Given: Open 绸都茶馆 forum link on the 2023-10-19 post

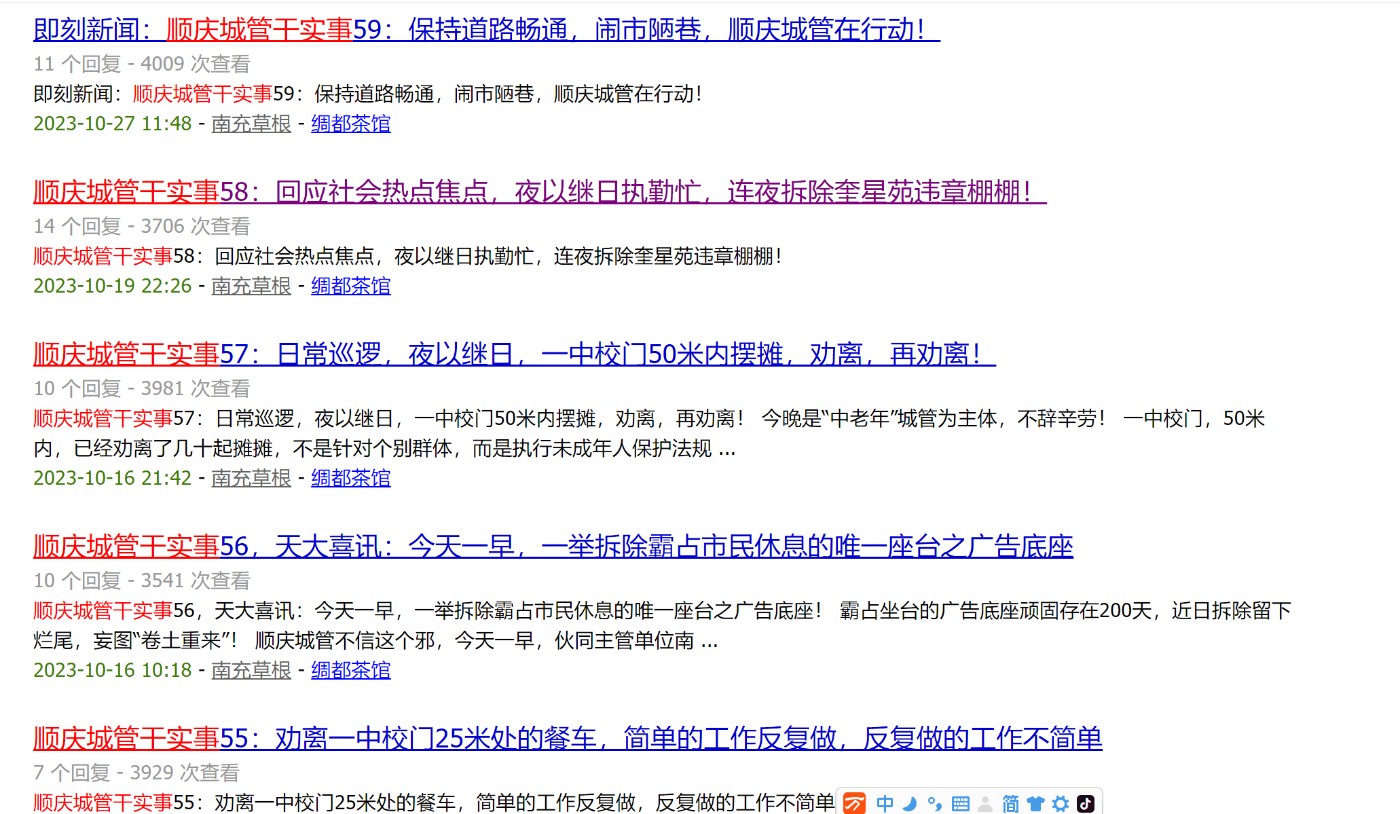Looking at the screenshot, I should [351, 285].
